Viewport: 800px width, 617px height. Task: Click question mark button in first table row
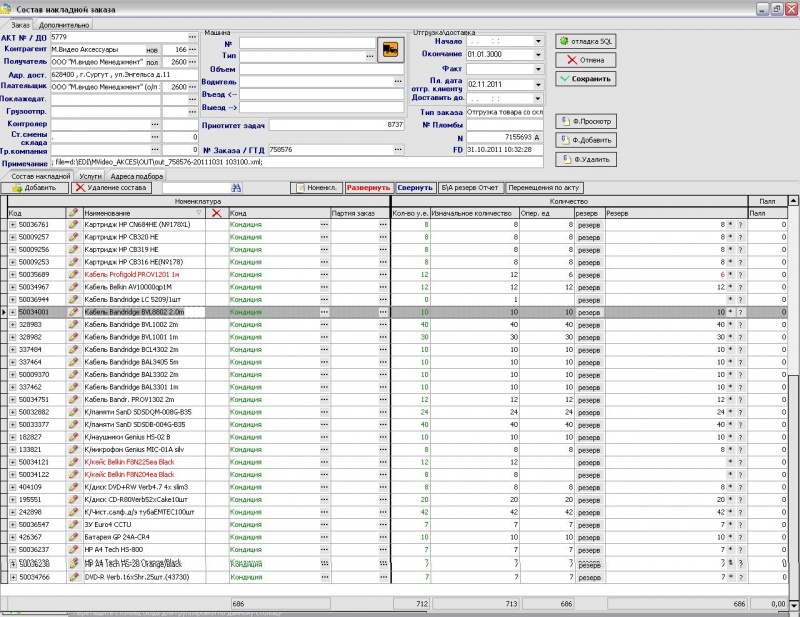[x=741, y=225]
